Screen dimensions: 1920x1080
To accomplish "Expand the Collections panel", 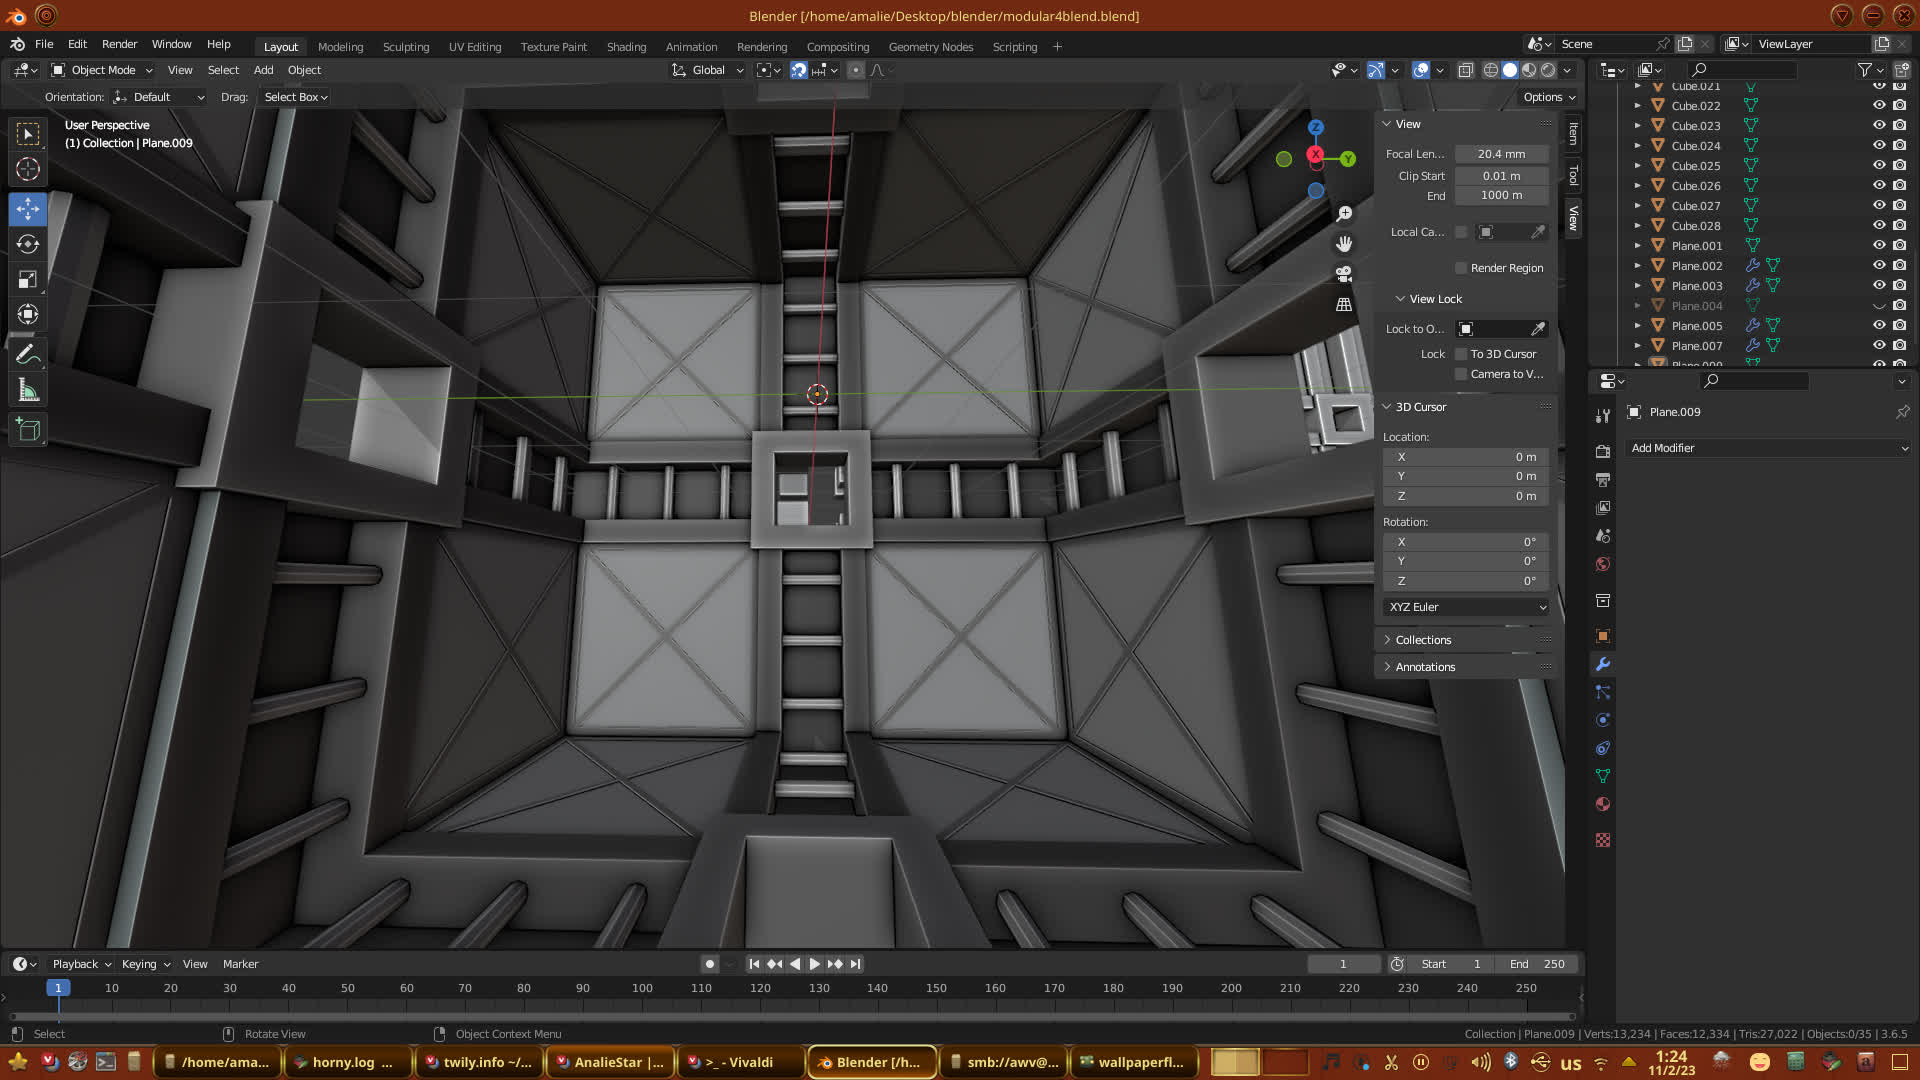I will 1423,640.
